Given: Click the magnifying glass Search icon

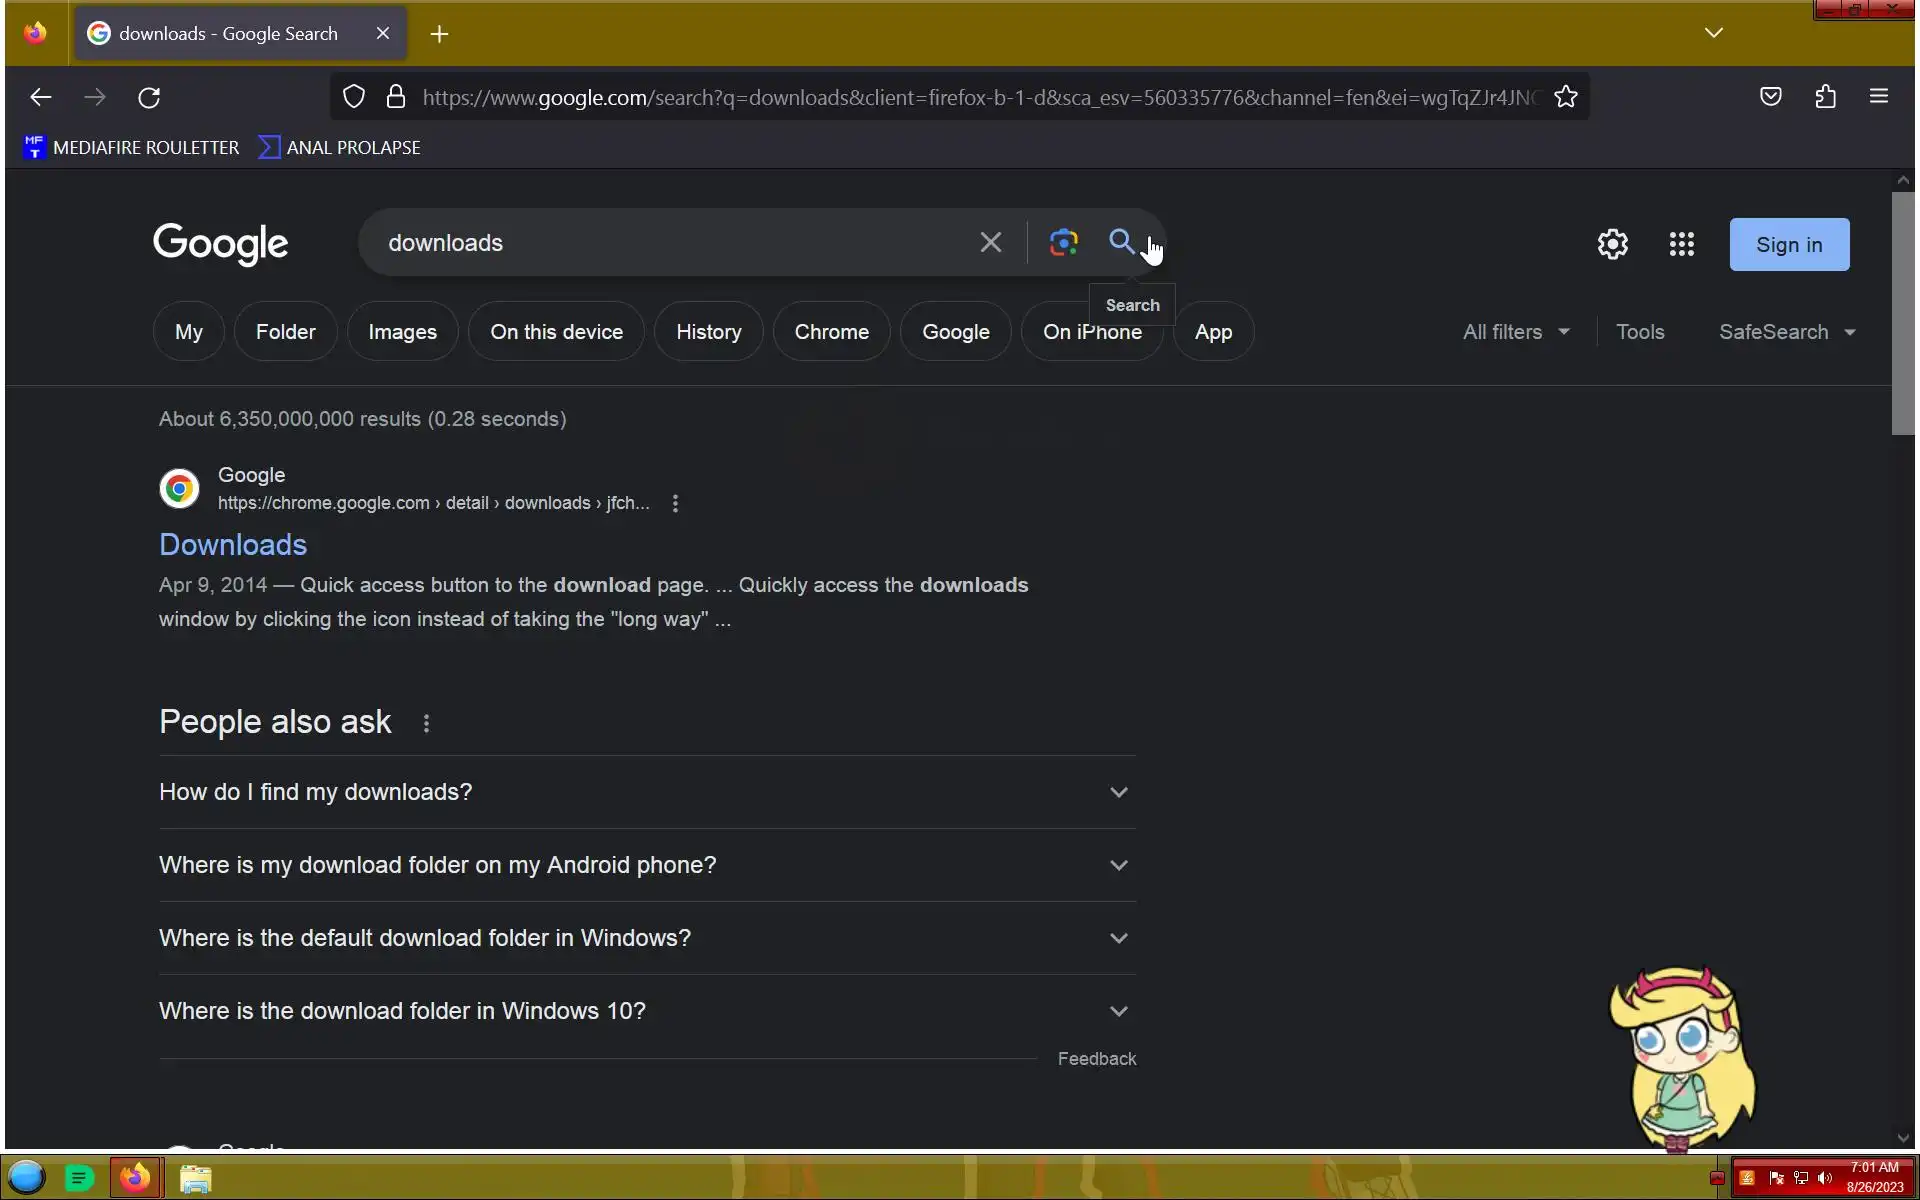Looking at the screenshot, I should tap(1121, 242).
